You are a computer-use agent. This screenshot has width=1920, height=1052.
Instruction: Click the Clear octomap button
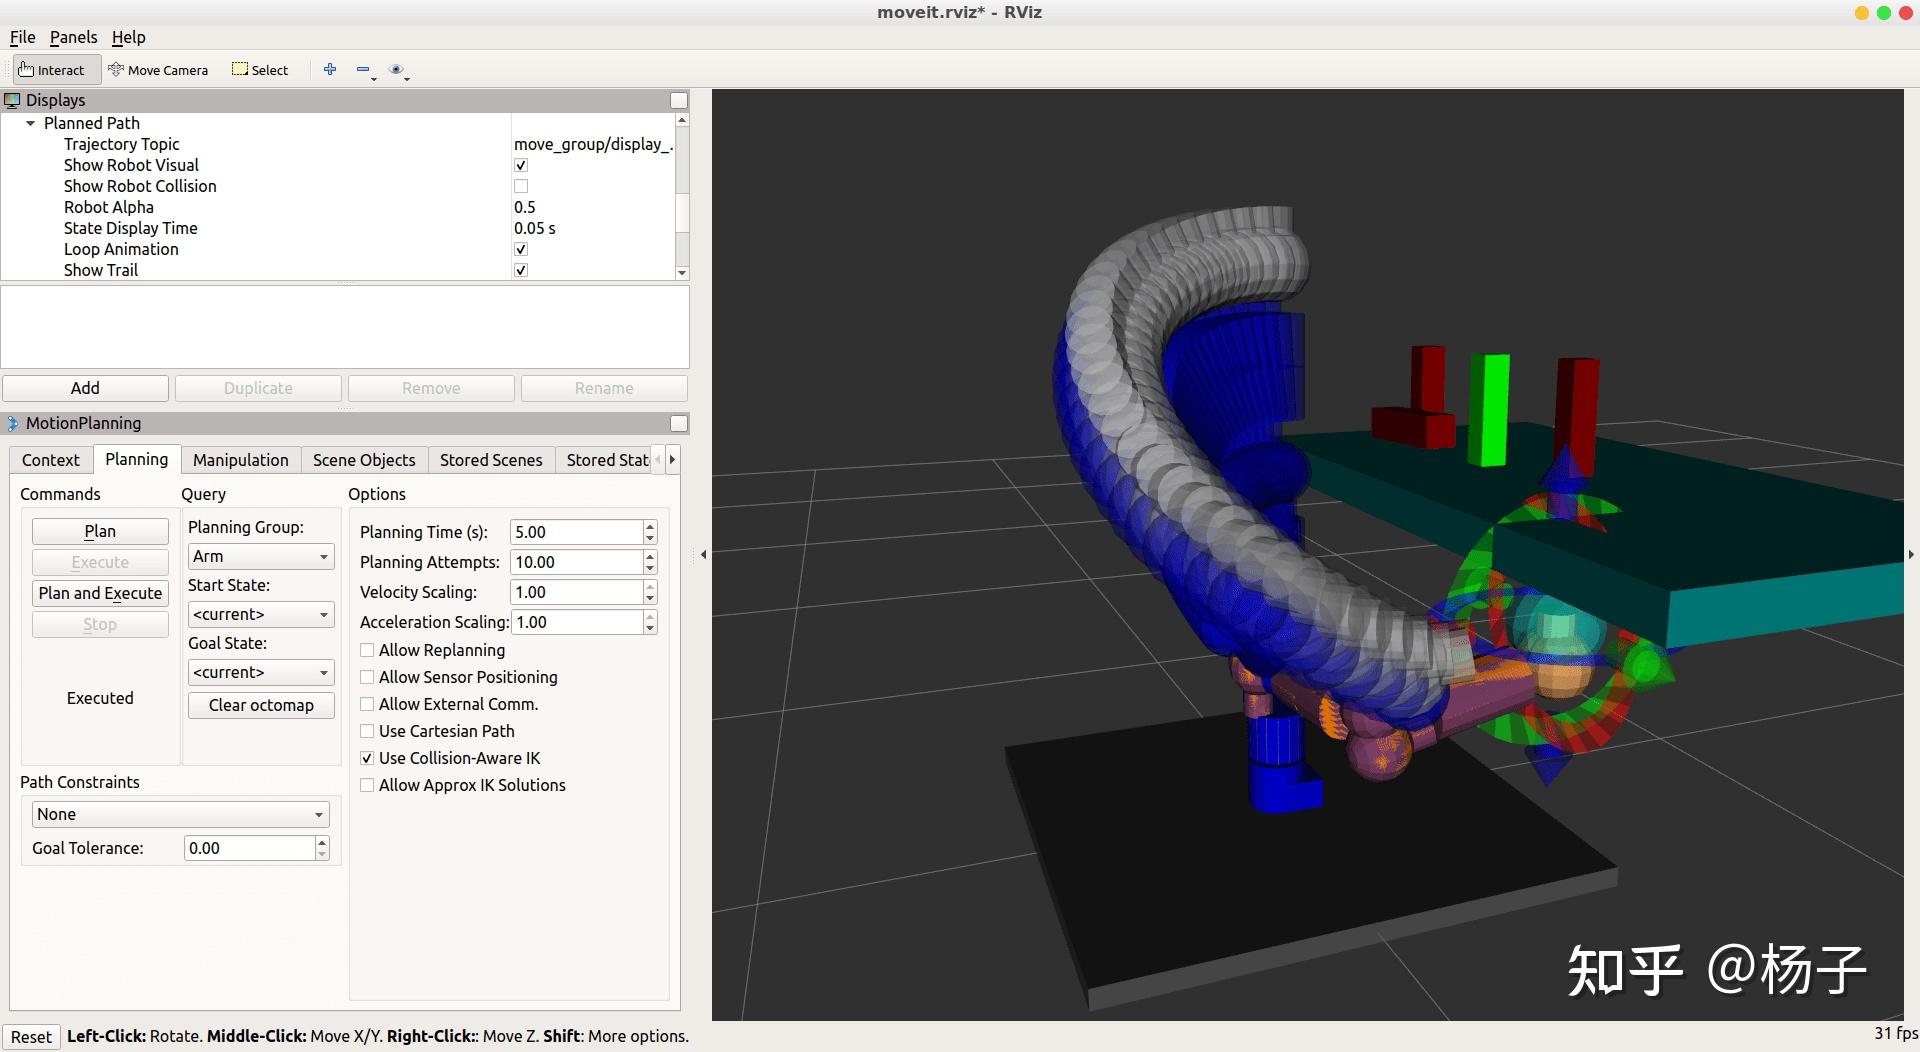(261, 705)
